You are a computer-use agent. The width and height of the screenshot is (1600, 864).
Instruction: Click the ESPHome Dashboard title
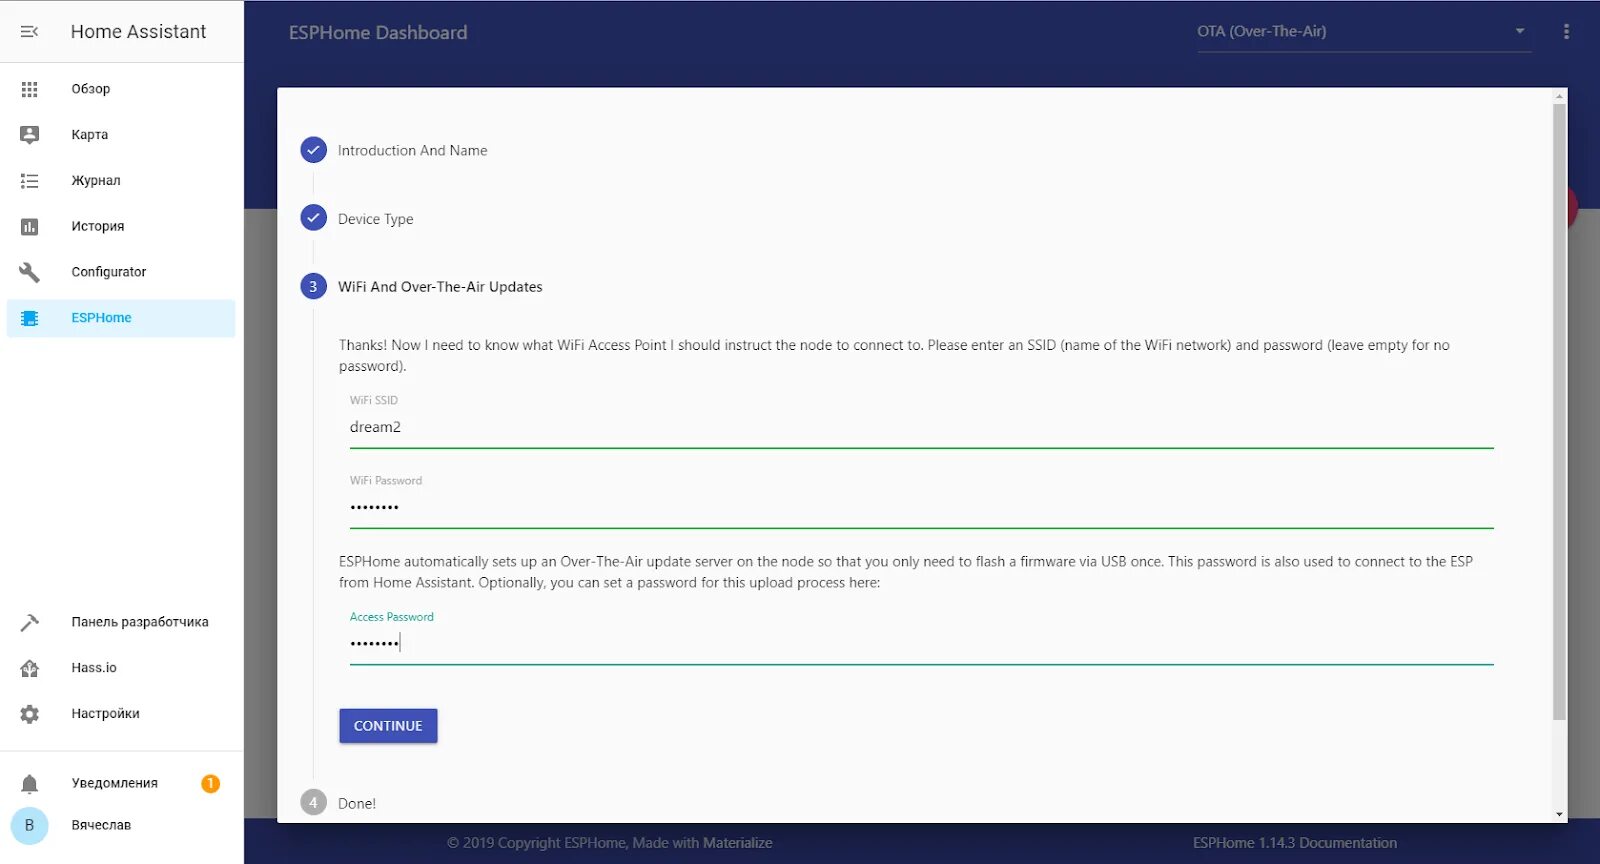click(378, 33)
